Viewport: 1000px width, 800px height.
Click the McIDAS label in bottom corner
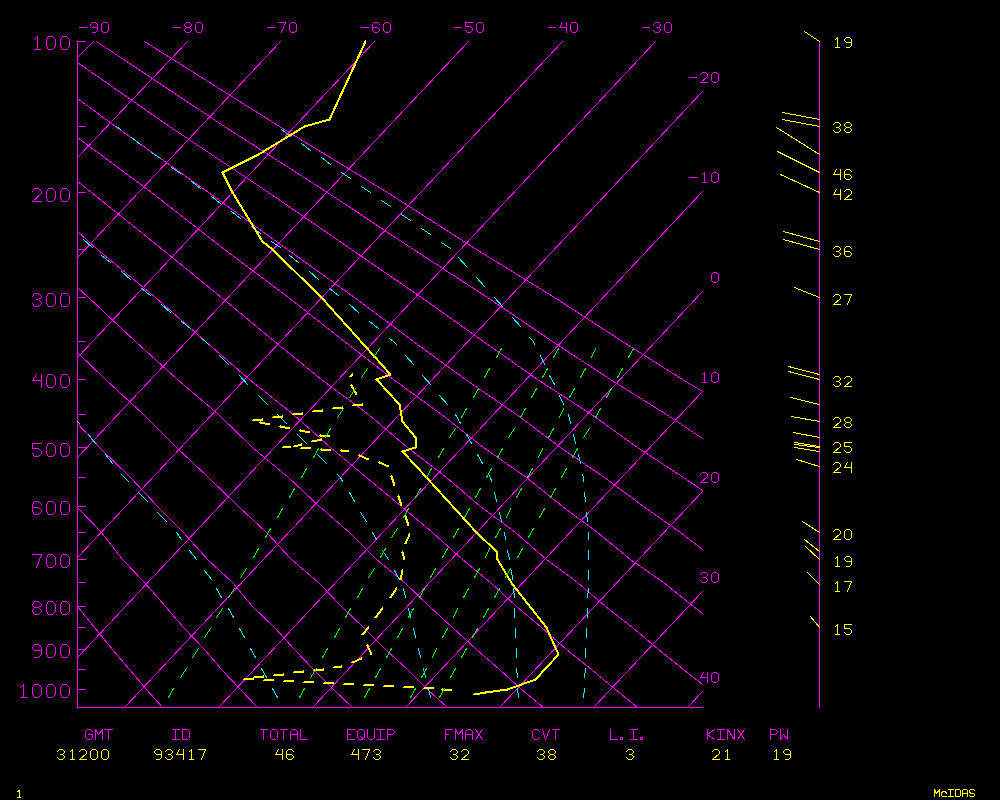coord(954,793)
